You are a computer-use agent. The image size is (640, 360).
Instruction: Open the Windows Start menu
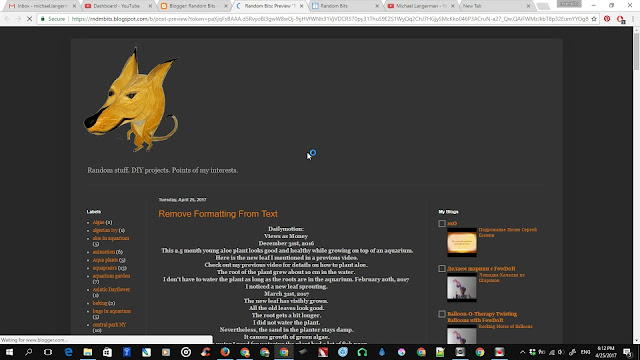[9, 352]
